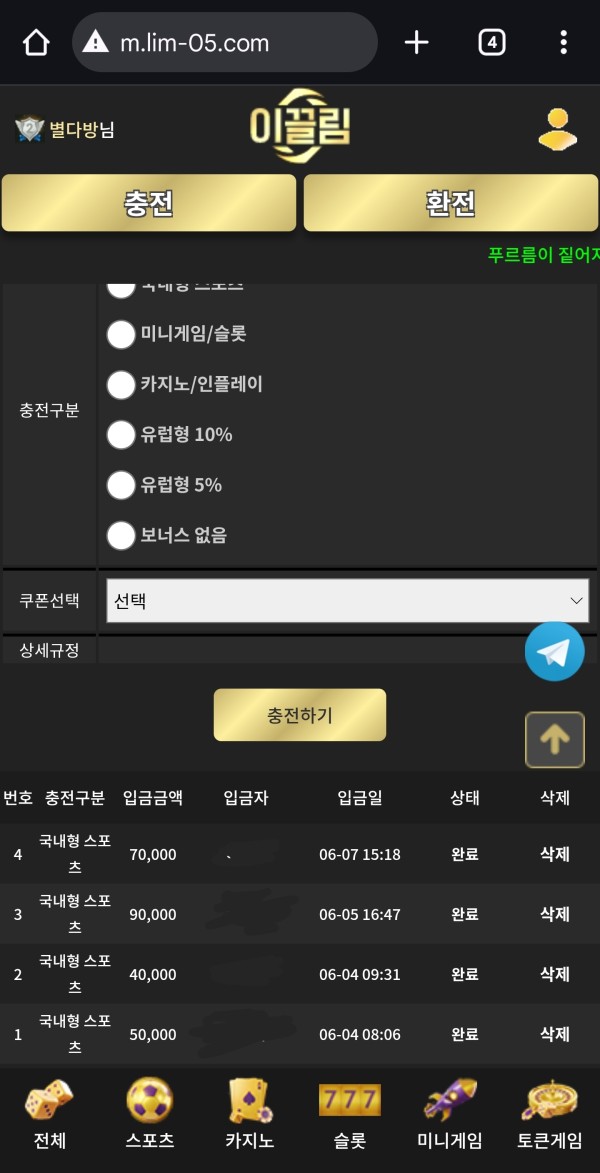Open the browser three-dot menu
600x1173 pixels.
click(x=564, y=43)
